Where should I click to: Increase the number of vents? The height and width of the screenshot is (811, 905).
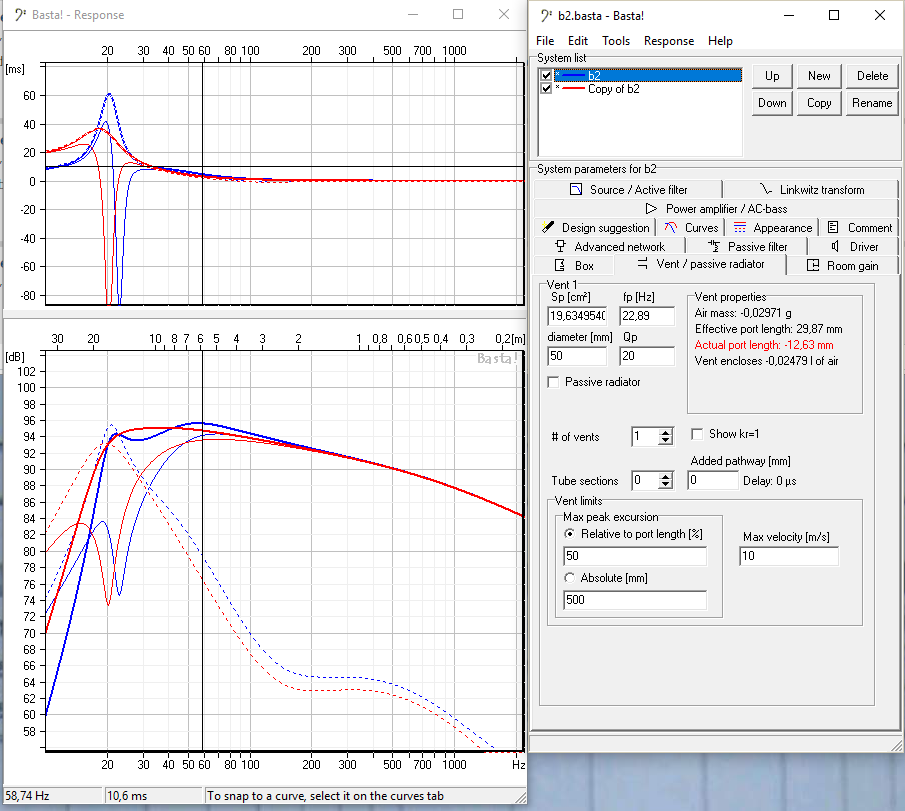pyautogui.click(x=665, y=432)
